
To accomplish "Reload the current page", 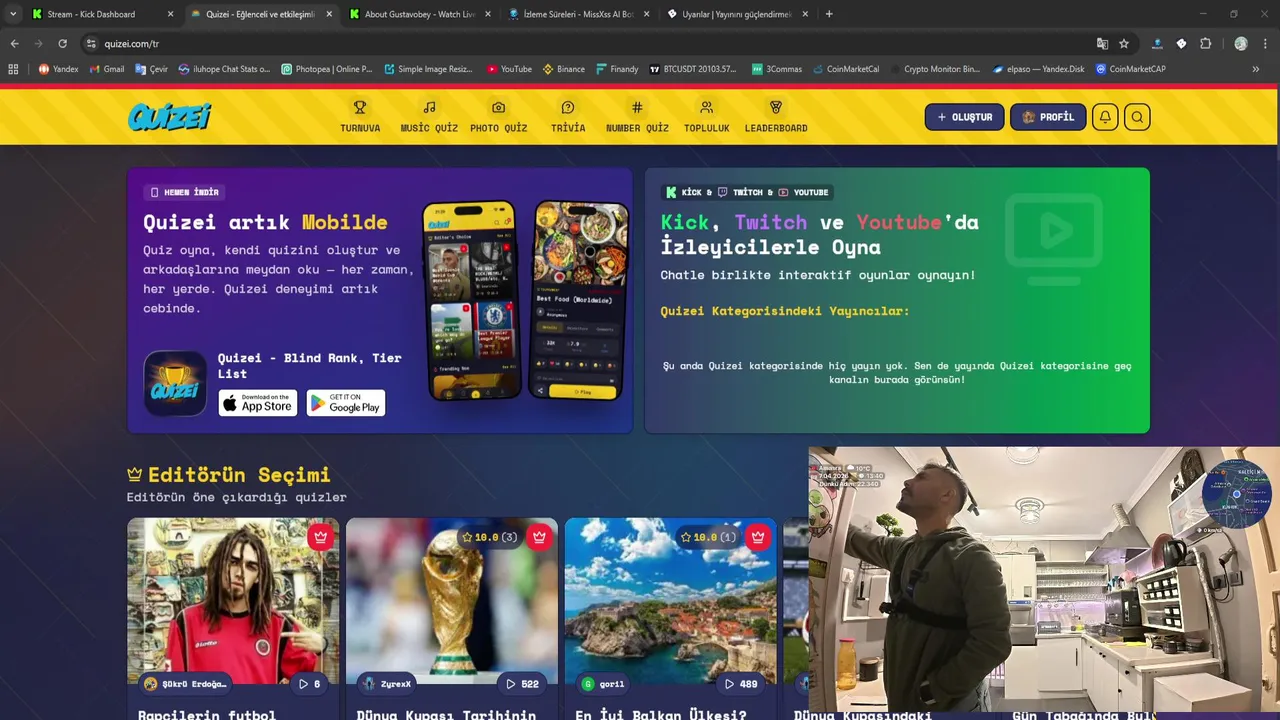I will coord(62,44).
